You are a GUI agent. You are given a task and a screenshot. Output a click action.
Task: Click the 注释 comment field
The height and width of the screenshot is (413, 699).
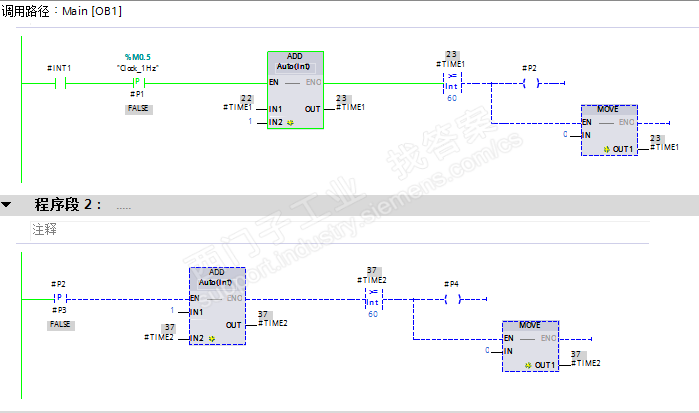click(340, 230)
